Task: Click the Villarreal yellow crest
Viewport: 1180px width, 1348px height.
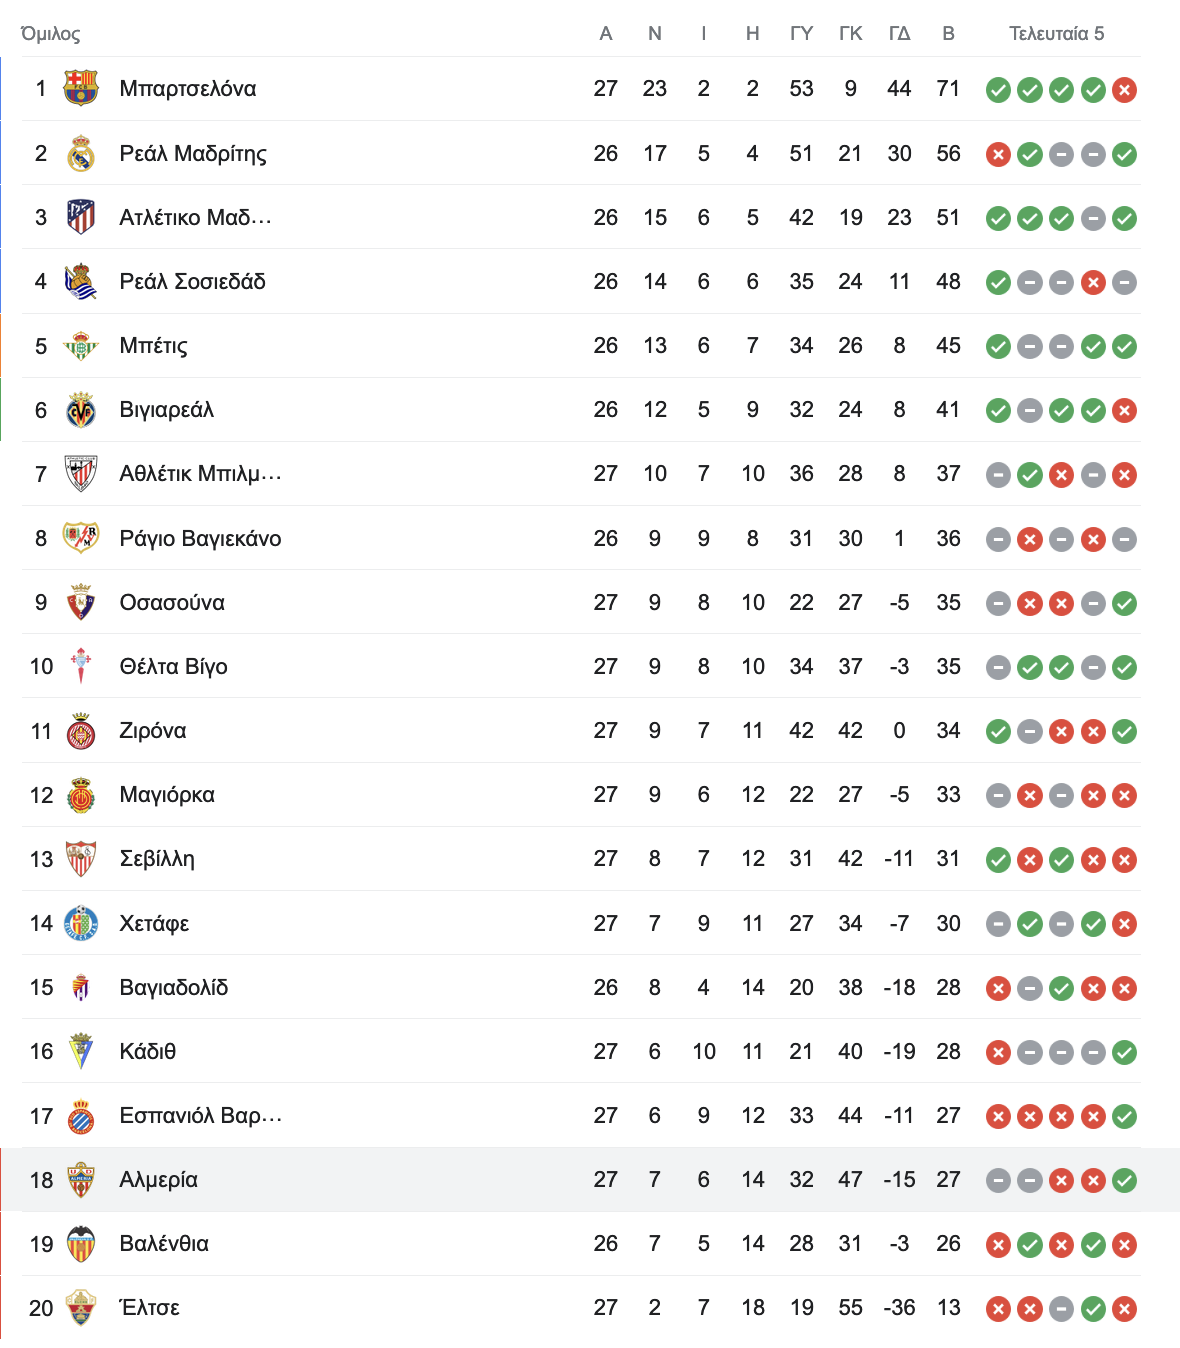Action: [x=81, y=410]
